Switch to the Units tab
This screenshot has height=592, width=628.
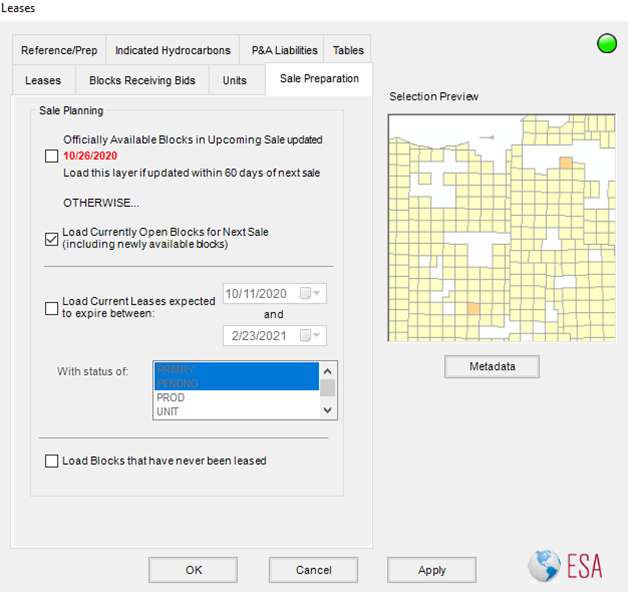click(x=234, y=80)
